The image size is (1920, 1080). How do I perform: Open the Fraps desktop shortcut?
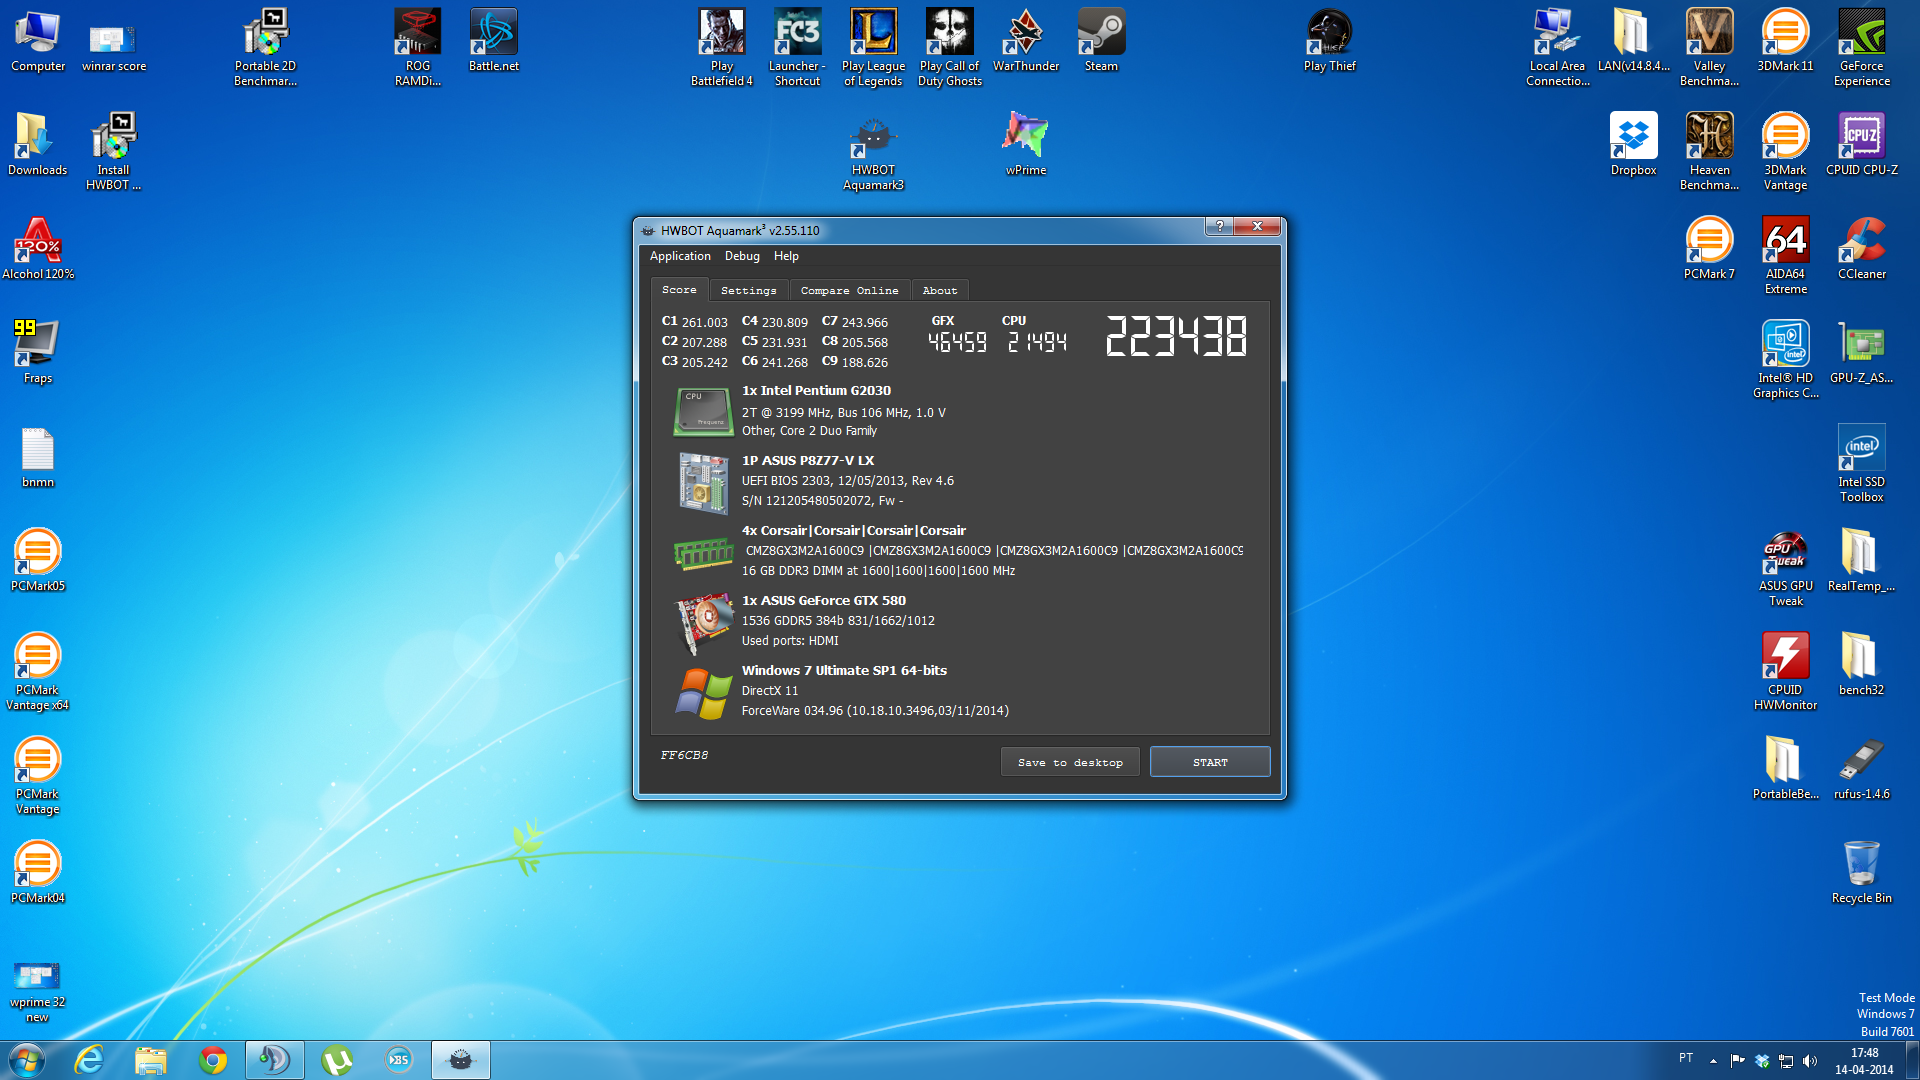(x=38, y=352)
